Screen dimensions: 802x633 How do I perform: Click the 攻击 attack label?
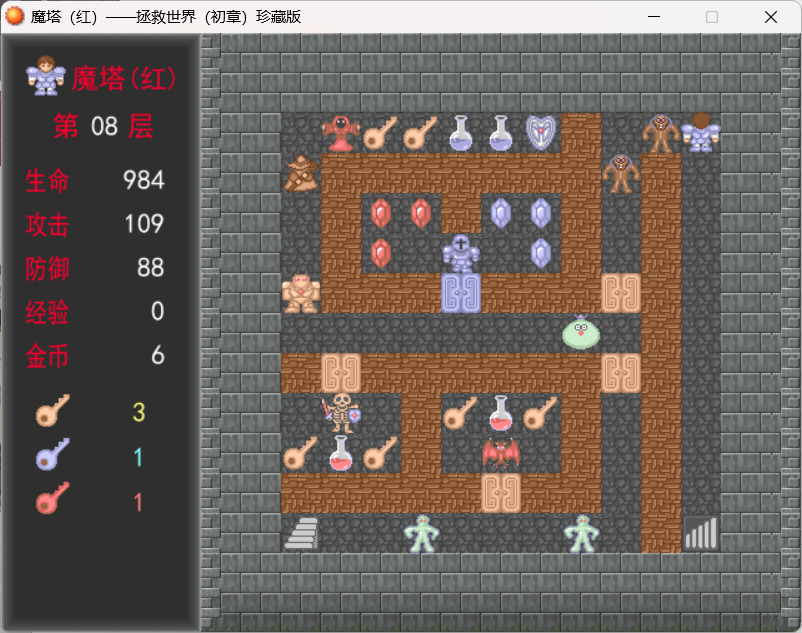47,224
